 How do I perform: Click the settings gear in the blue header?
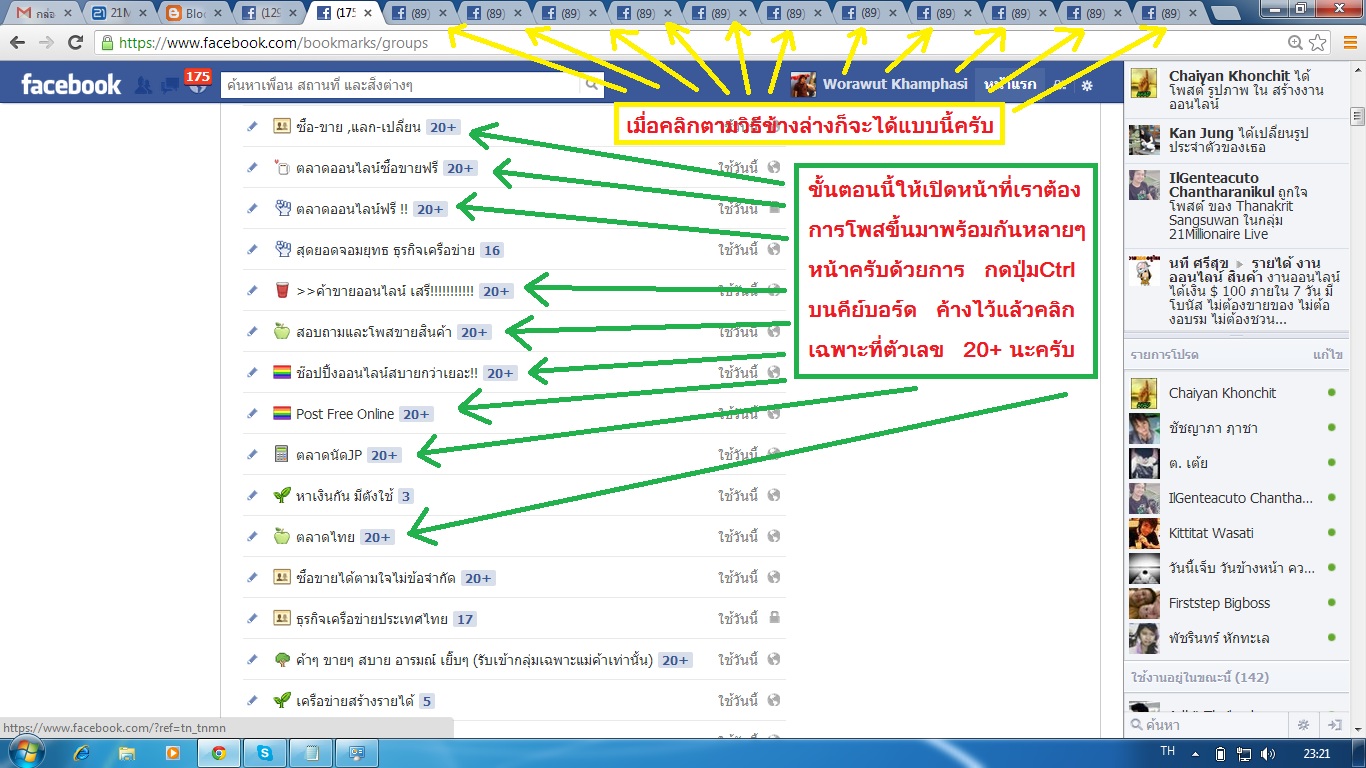pos(1088,85)
